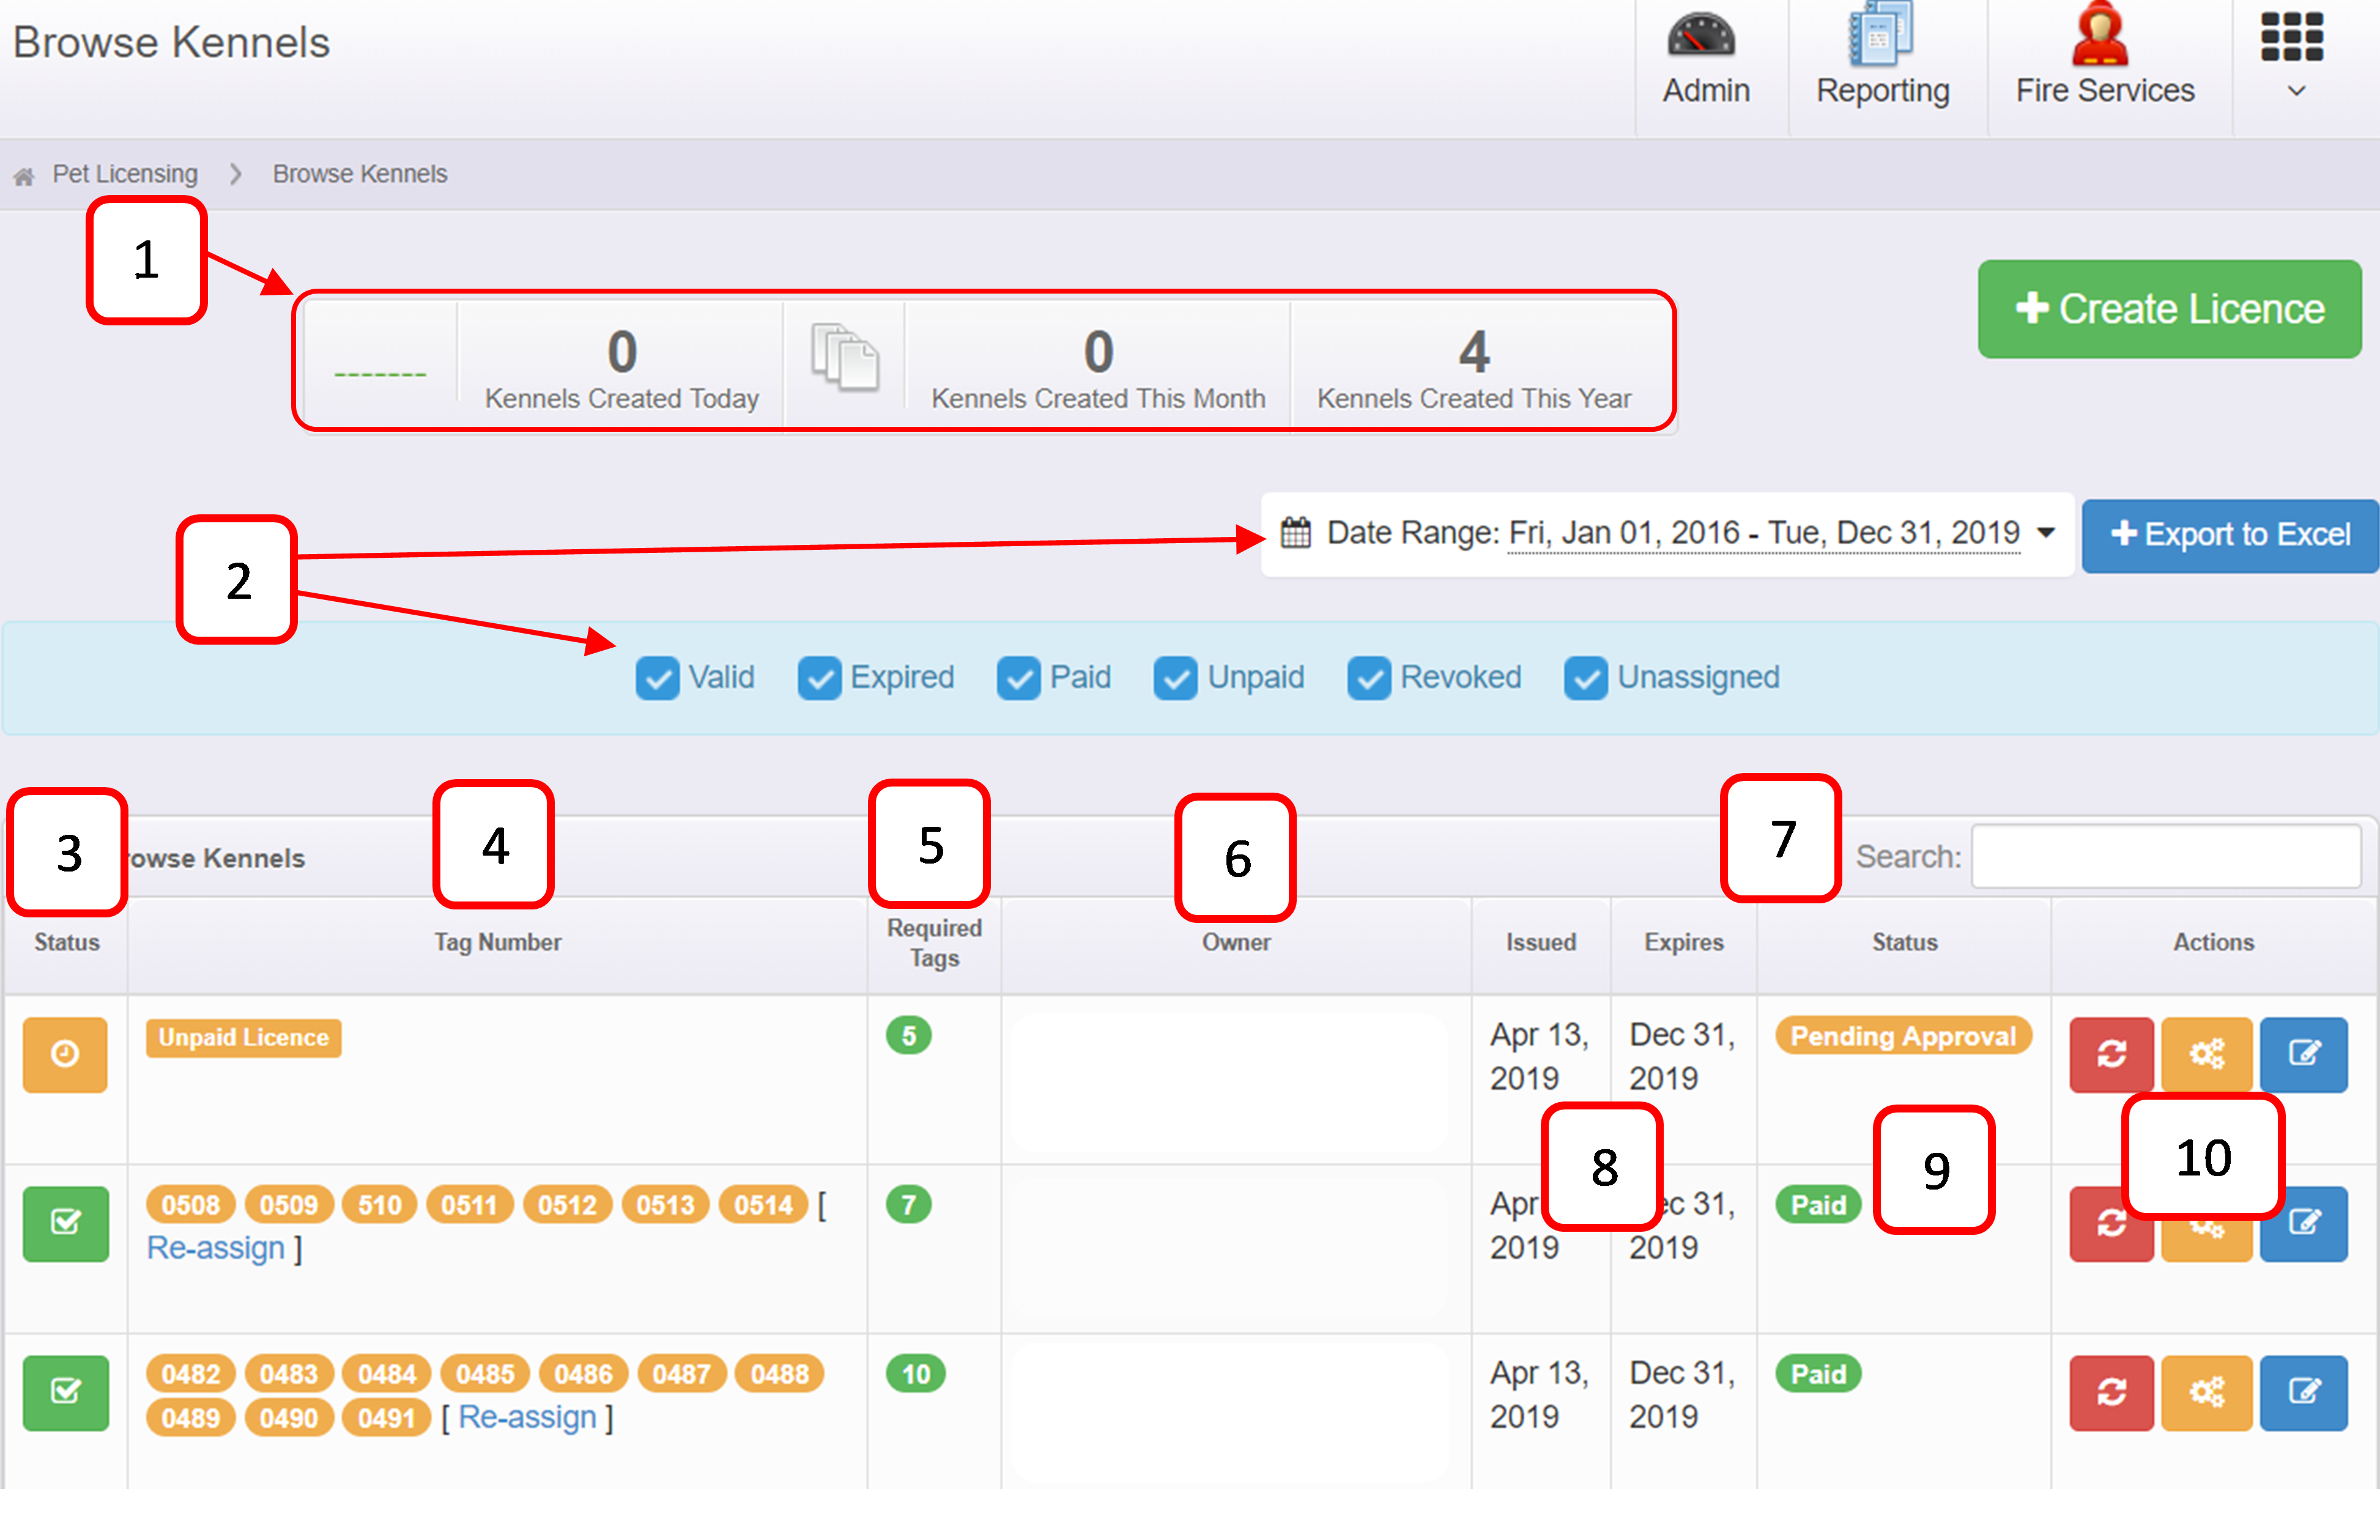Click the blue edit icon in tag 0482 row
This screenshot has height=1540, width=2380.
click(2303, 1392)
